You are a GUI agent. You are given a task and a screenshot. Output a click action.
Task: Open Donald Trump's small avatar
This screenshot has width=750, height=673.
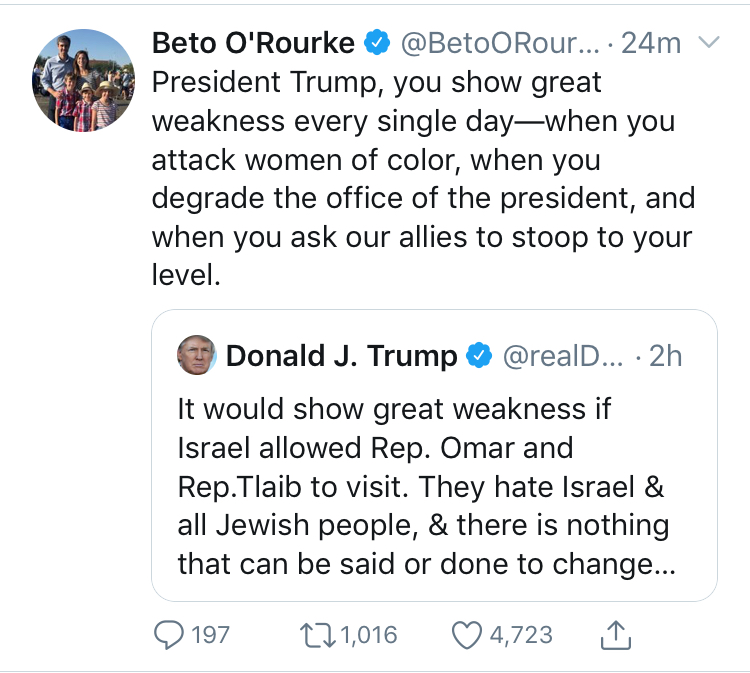click(x=197, y=355)
